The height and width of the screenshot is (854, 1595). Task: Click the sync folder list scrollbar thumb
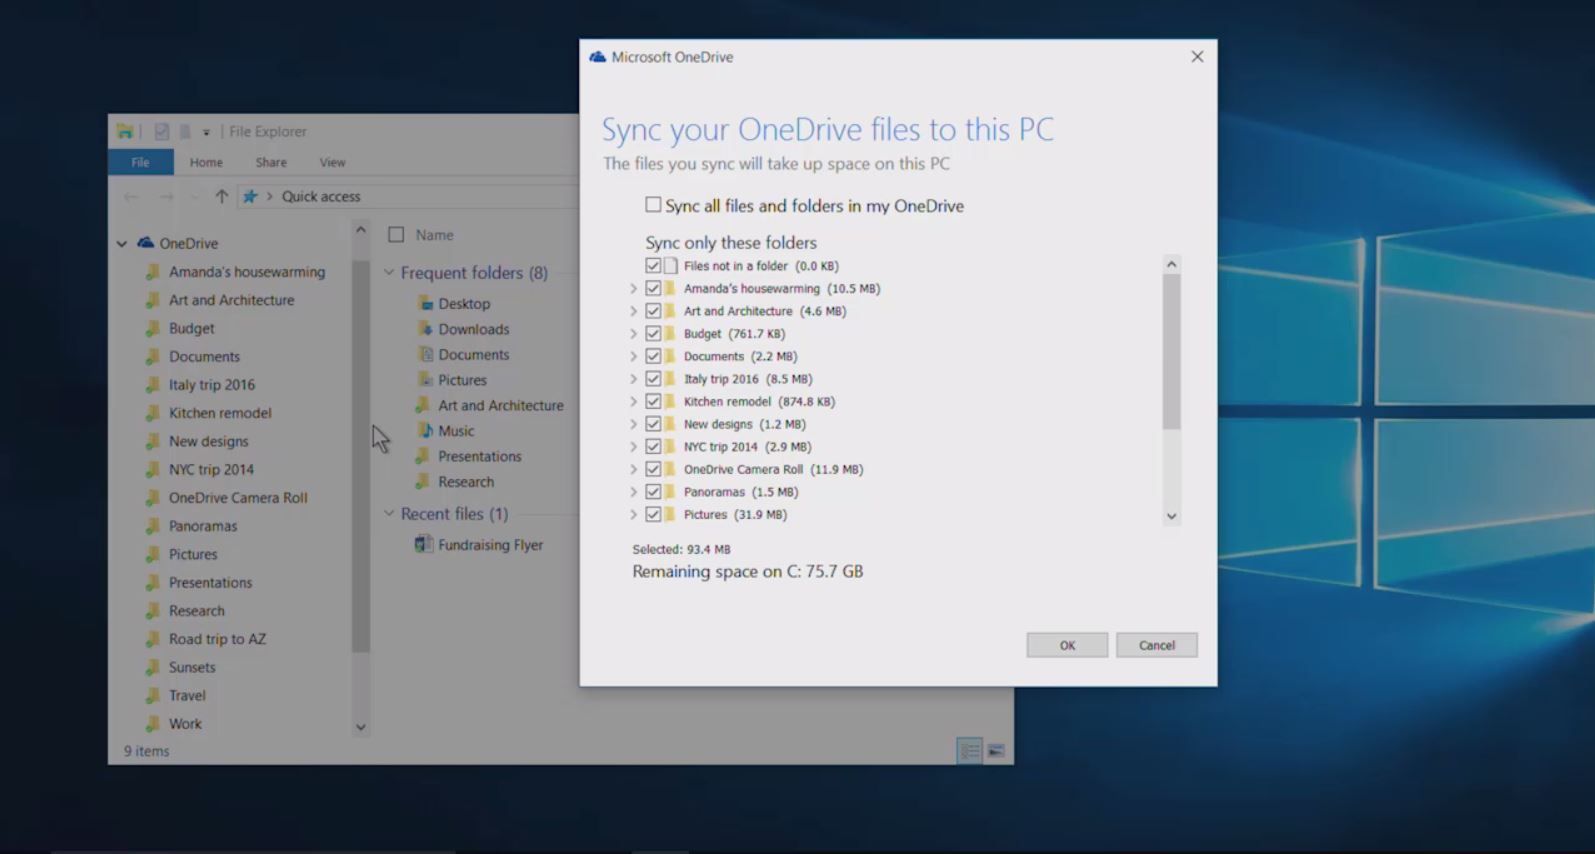click(1171, 351)
